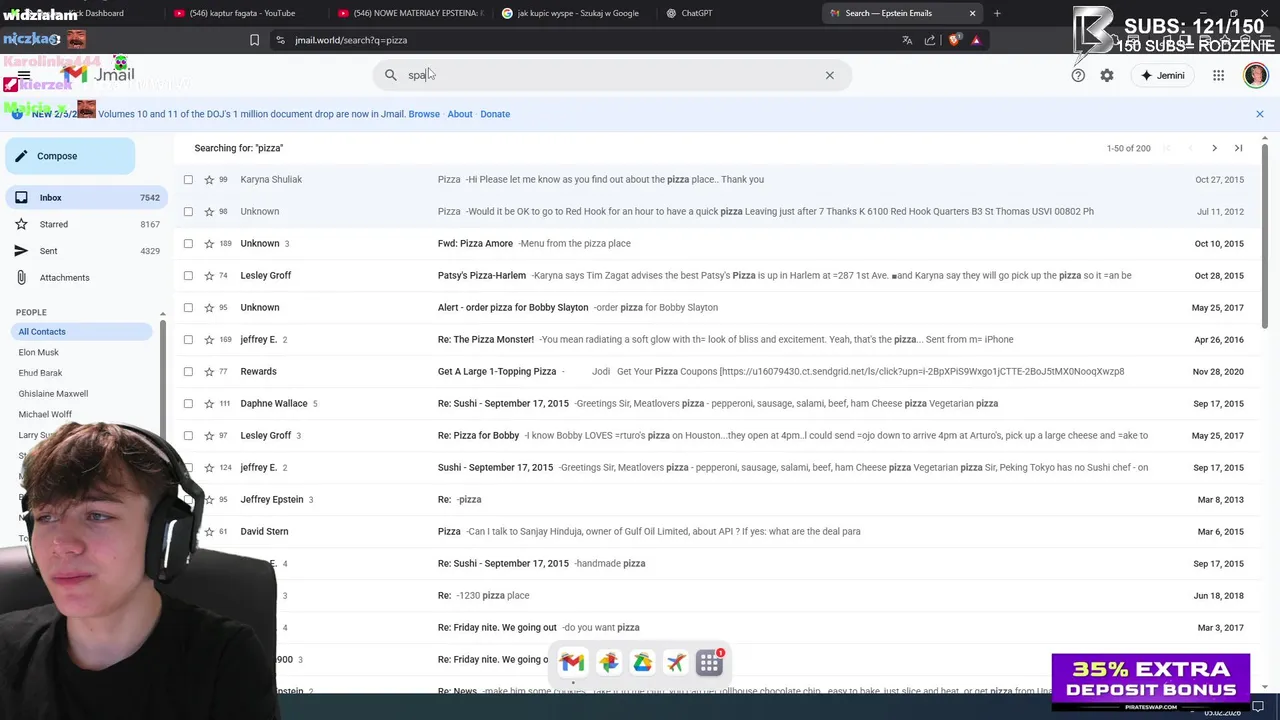Screen dimensions: 1280x720
Task: Switch to ChatGPT browser tab
Action: (696, 13)
